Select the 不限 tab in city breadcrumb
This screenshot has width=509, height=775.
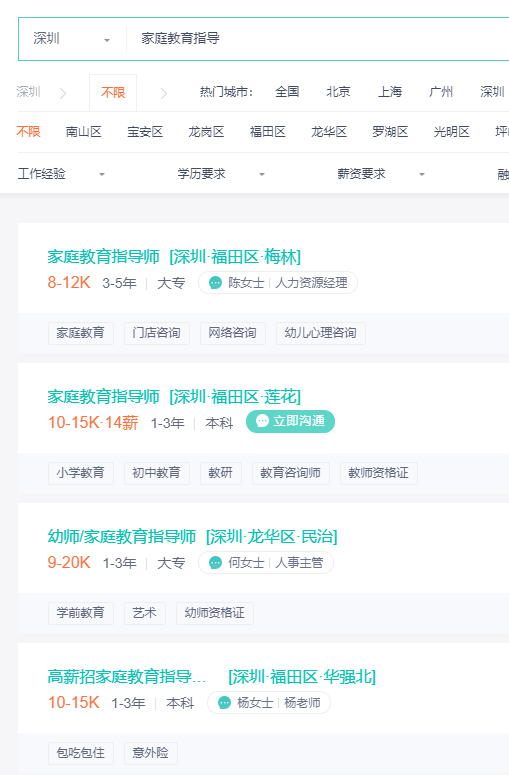[x=113, y=92]
